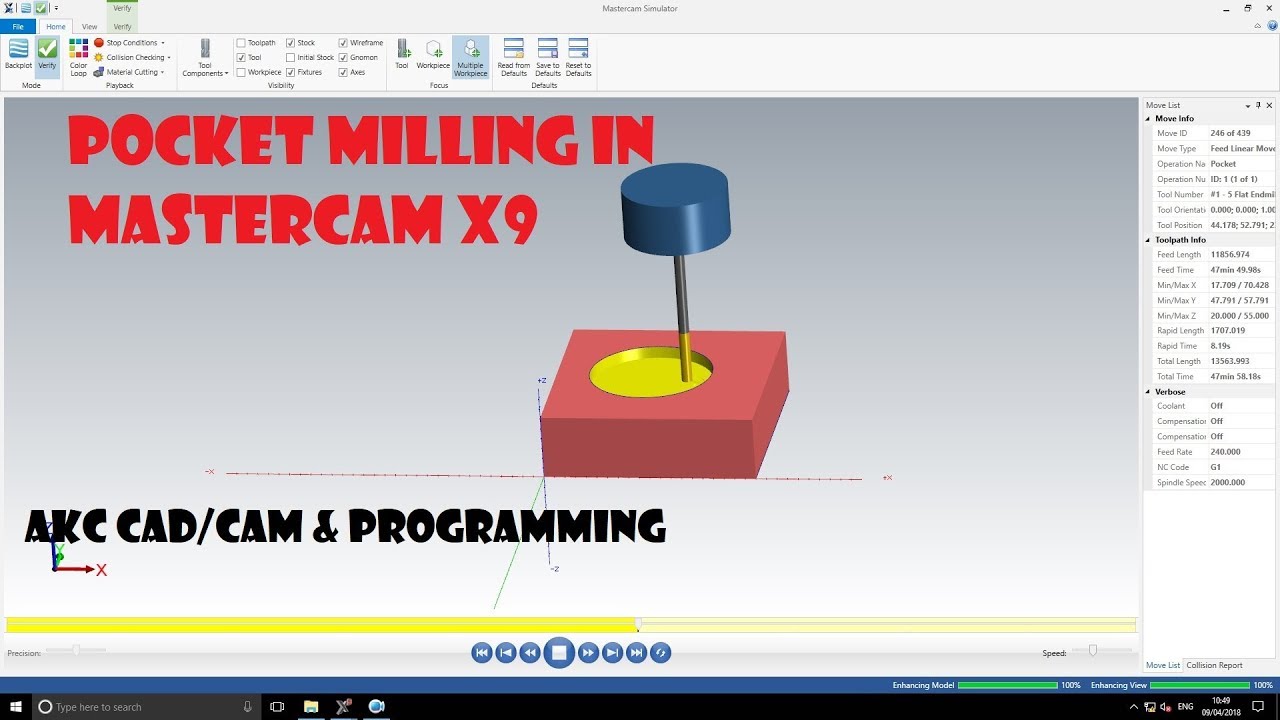Click Reset to Defaults
Viewport: 1280px width, 720px height.
point(578,58)
